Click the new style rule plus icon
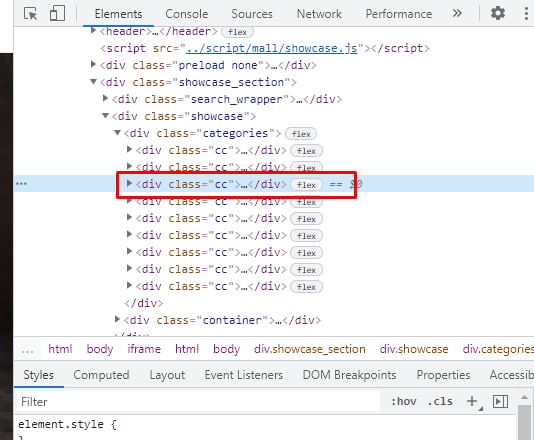The height and width of the screenshot is (440, 534). pyautogui.click(x=472, y=401)
